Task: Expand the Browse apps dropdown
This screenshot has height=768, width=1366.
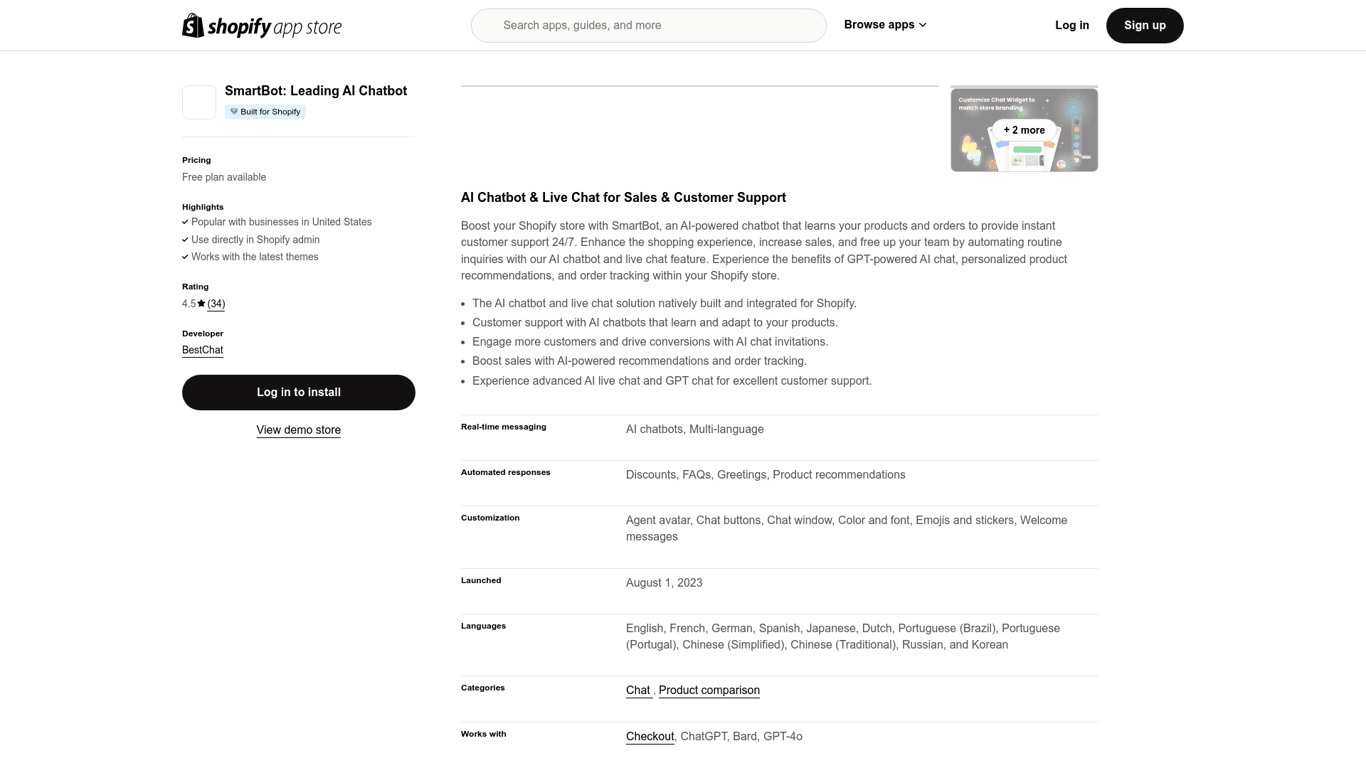Action: [885, 25]
